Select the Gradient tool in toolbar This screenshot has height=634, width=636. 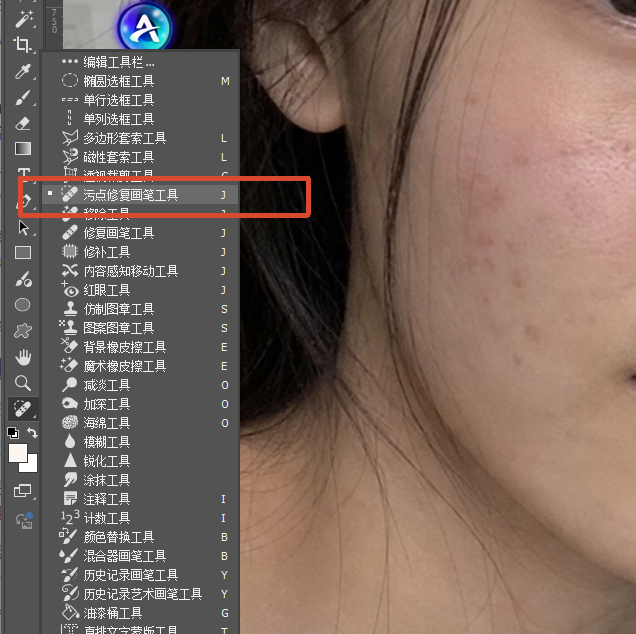point(23,149)
